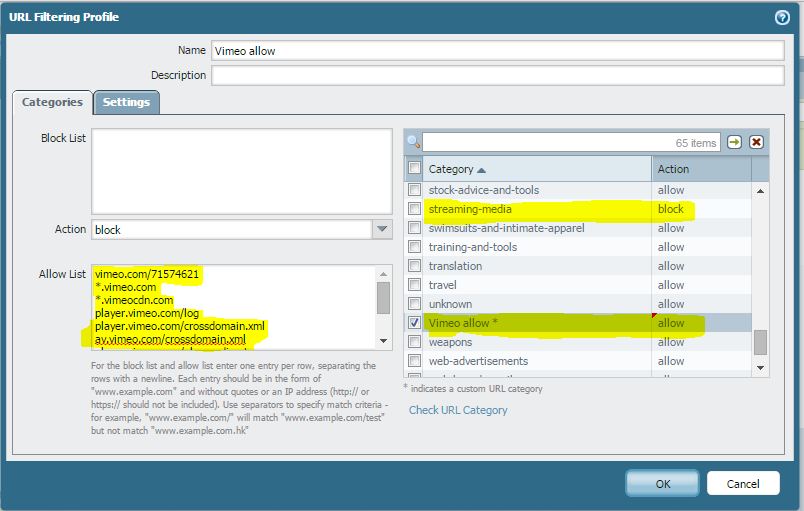Select the swimsuits-and-intimate-apparel category name
The width and height of the screenshot is (804, 511).
click(x=507, y=228)
